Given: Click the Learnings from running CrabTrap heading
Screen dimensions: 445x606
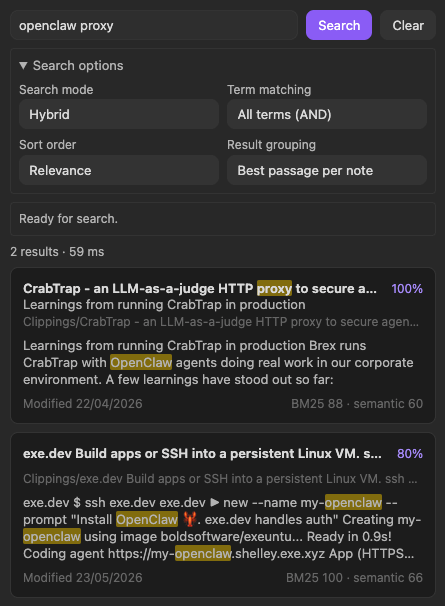Looking at the screenshot, I should point(164,305).
